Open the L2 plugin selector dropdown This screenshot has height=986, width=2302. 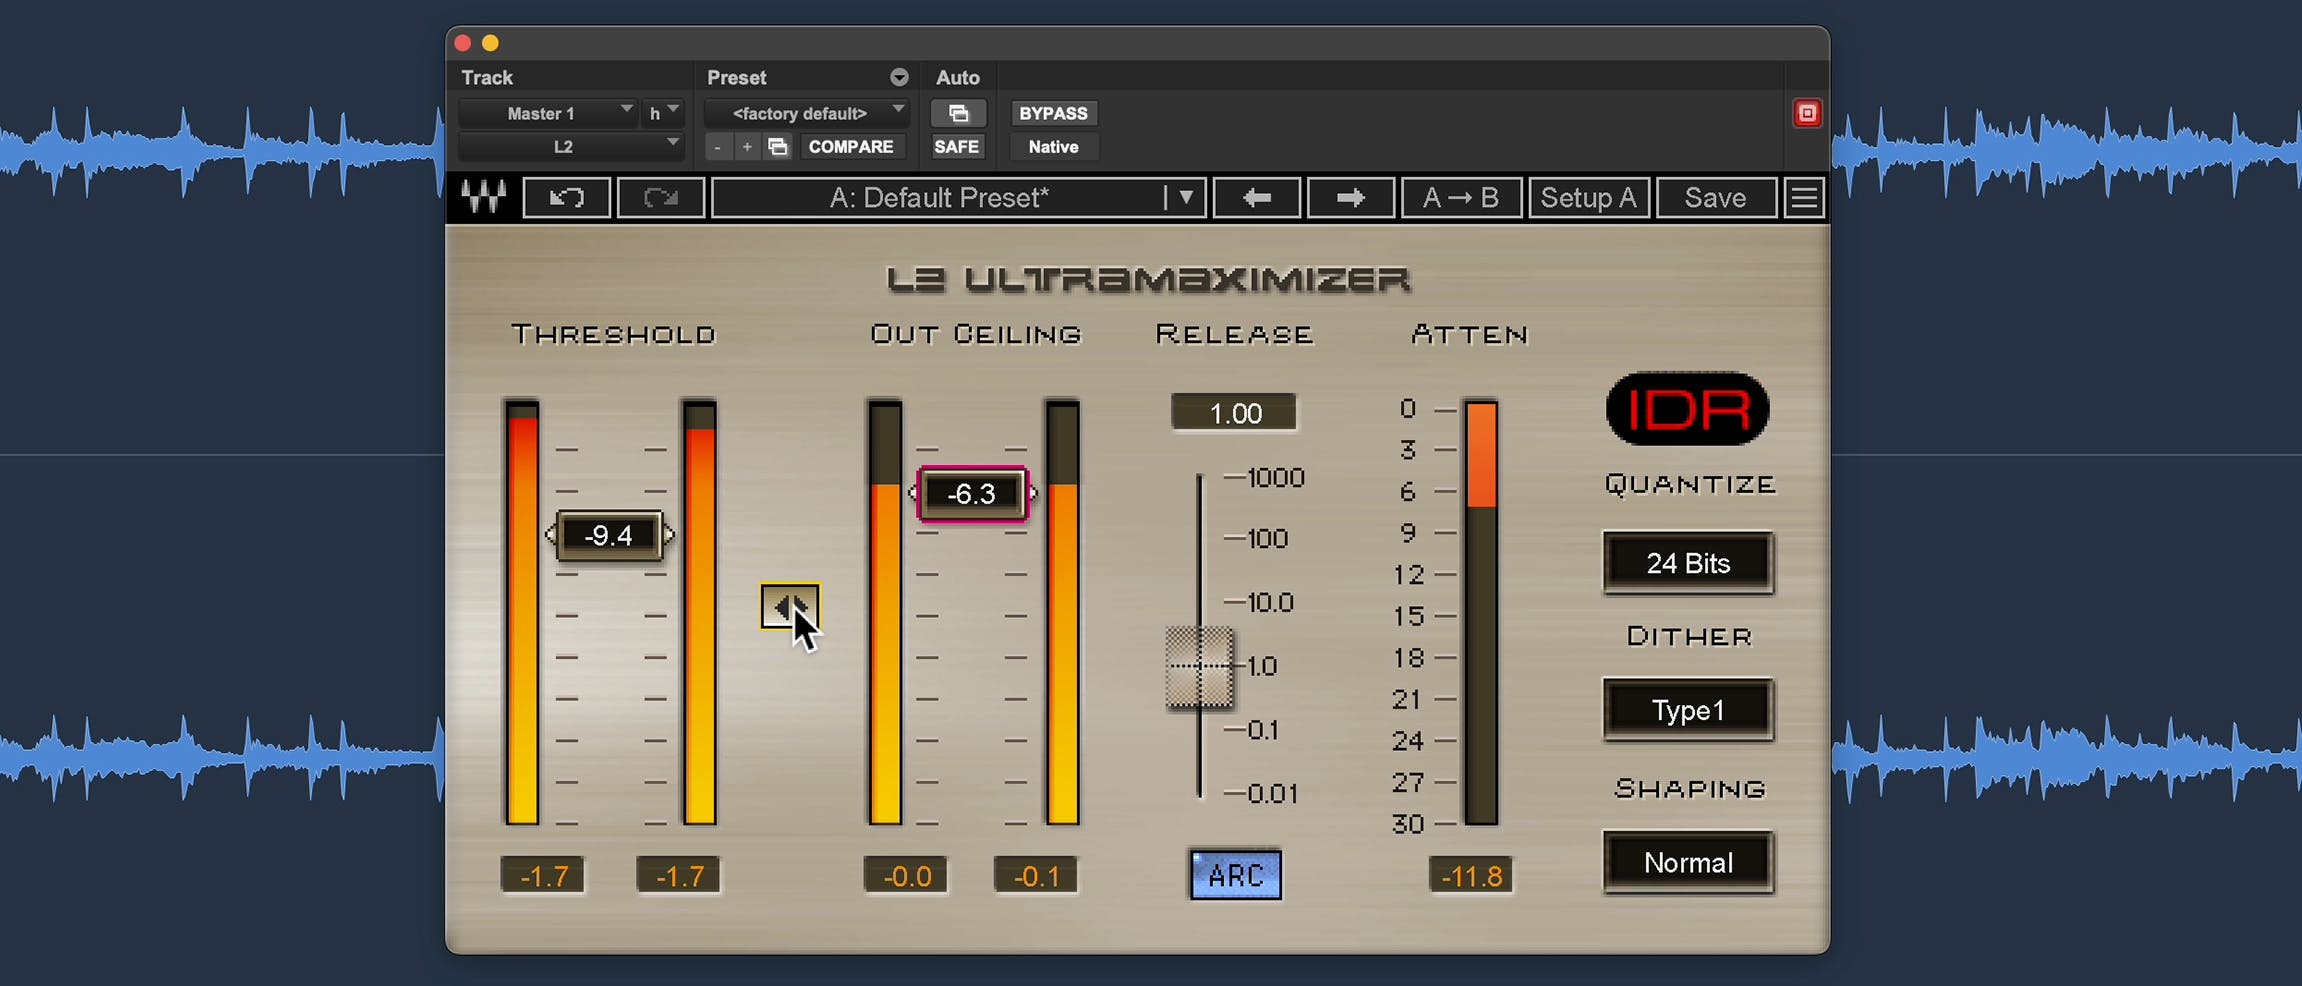click(x=568, y=146)
